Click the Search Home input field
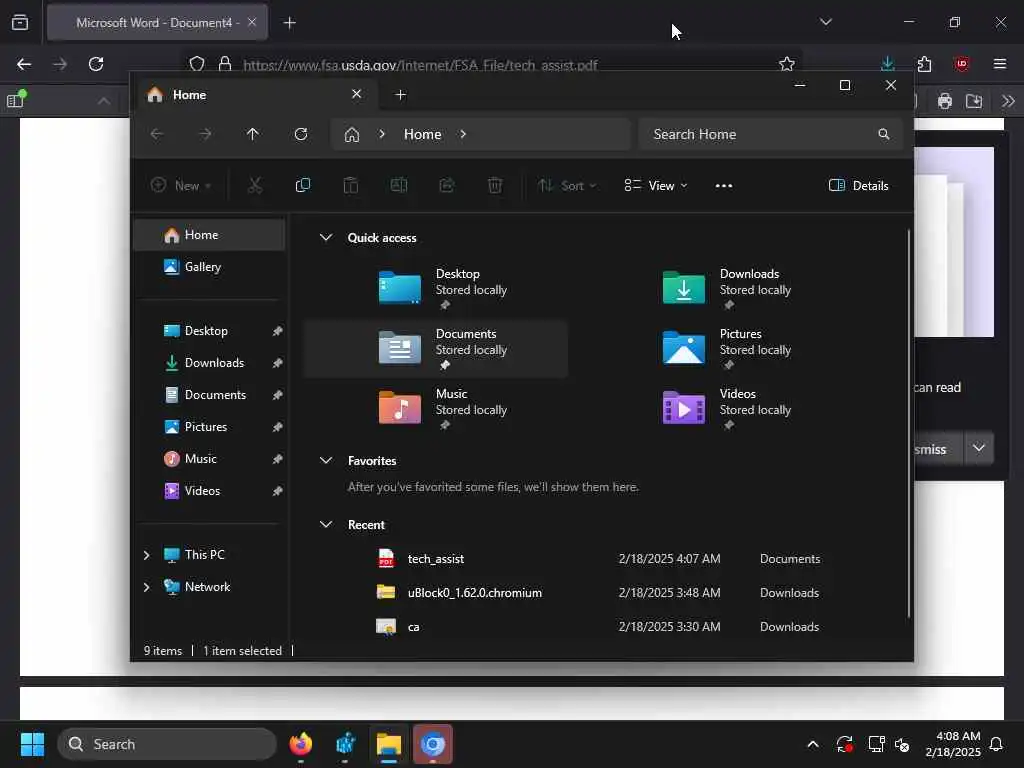Screen dimensions: 1024x768 [x=769, y=134]
